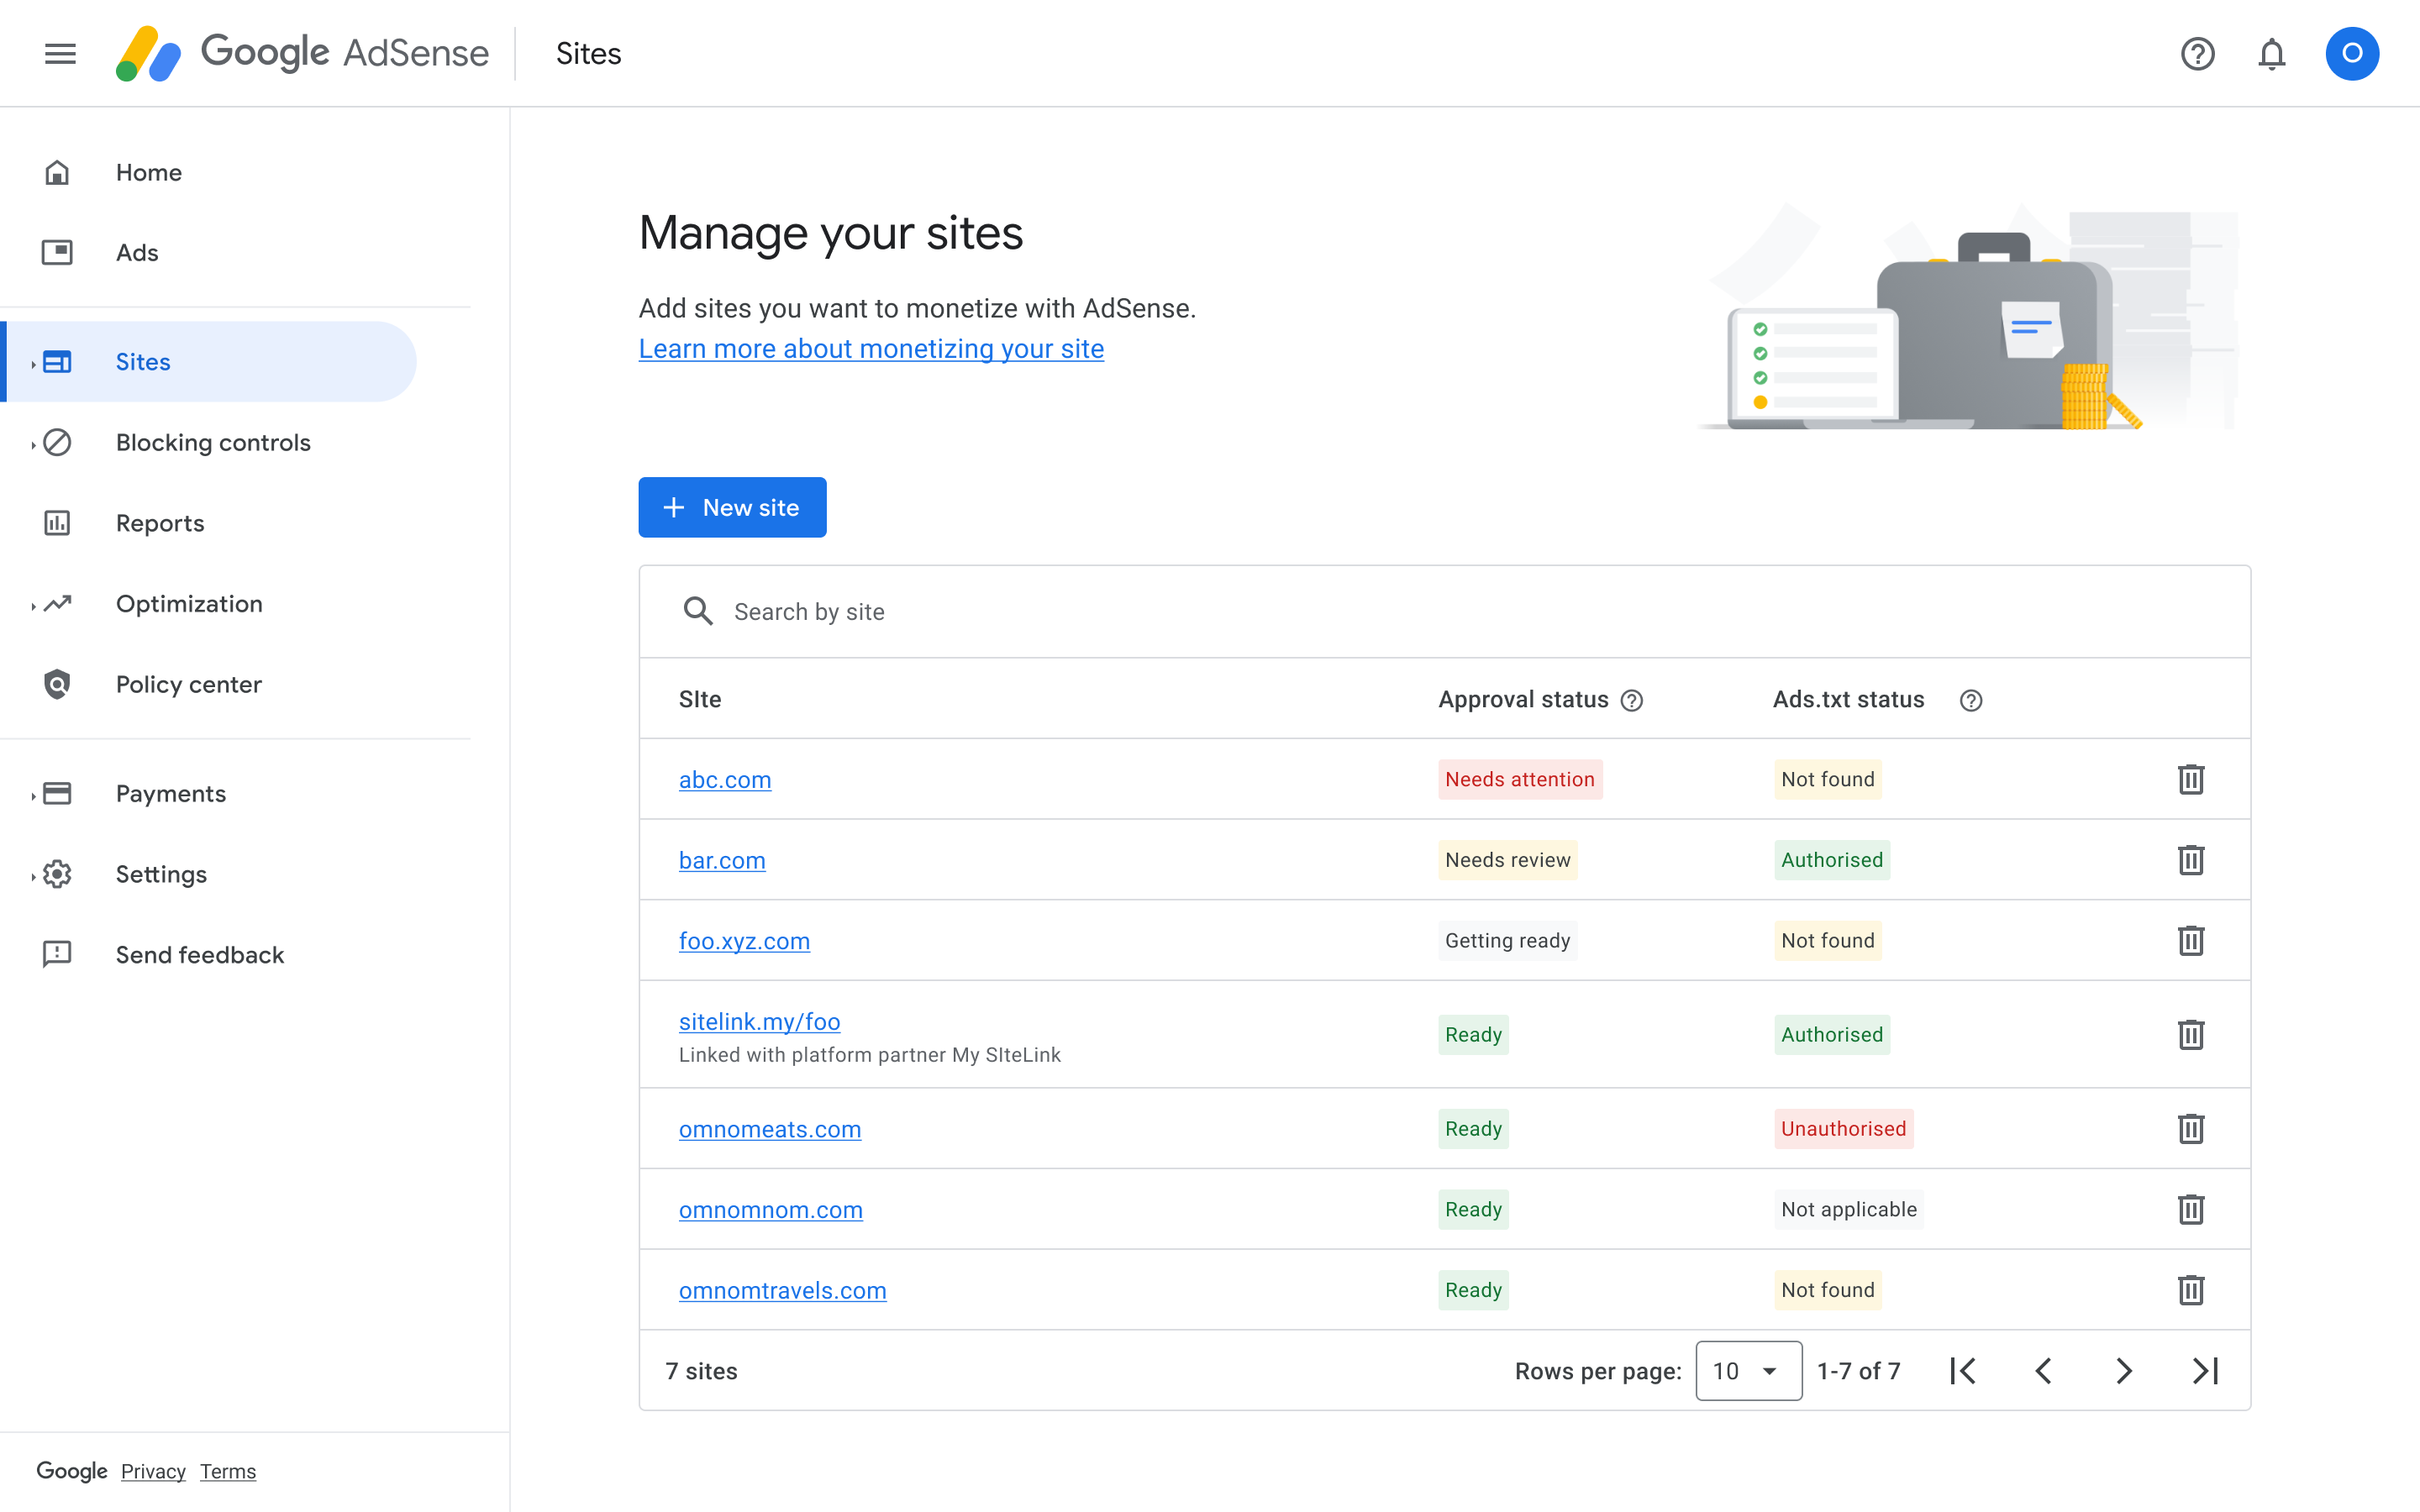Click the notification bell icon

click(2270, 52)
